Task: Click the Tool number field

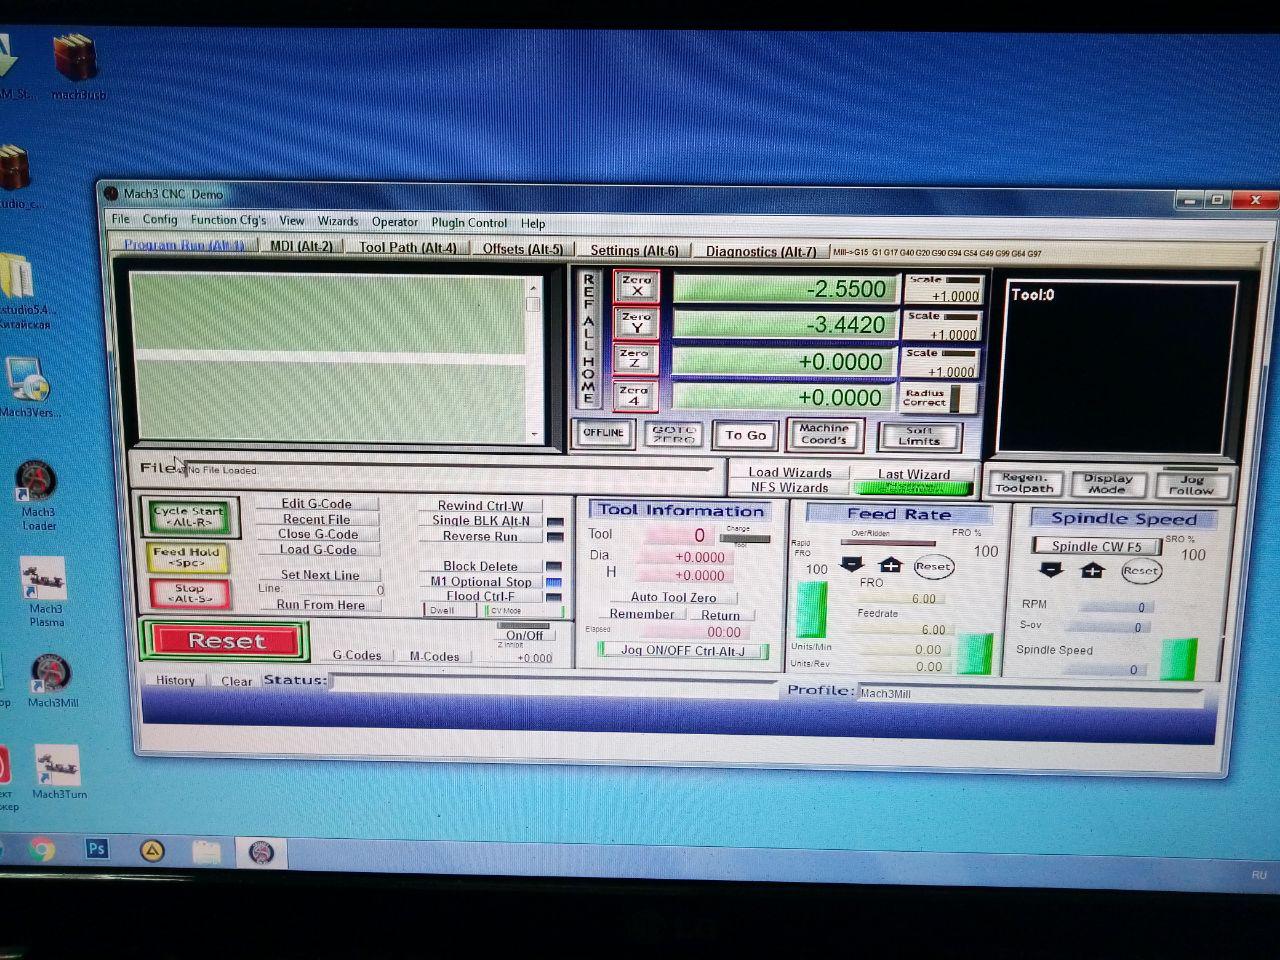Action: (680, 535)
